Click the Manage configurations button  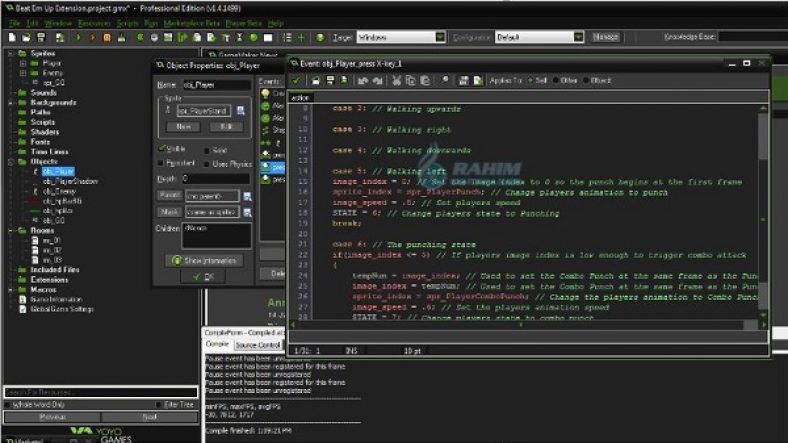coord(605,37)
